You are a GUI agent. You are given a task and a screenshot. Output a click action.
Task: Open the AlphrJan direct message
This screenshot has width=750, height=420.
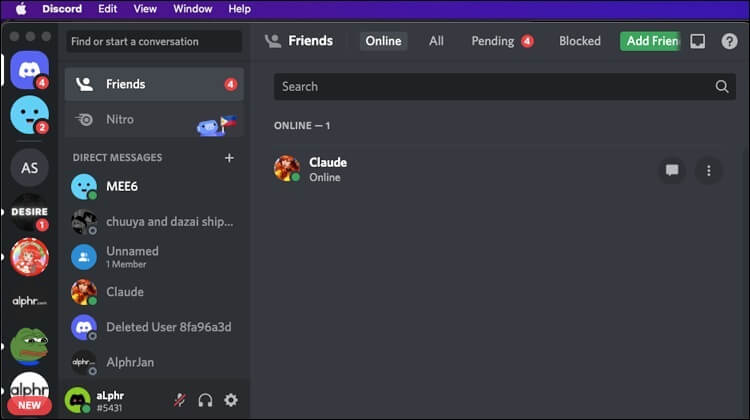pyautogui.click(x=154, y=362)
